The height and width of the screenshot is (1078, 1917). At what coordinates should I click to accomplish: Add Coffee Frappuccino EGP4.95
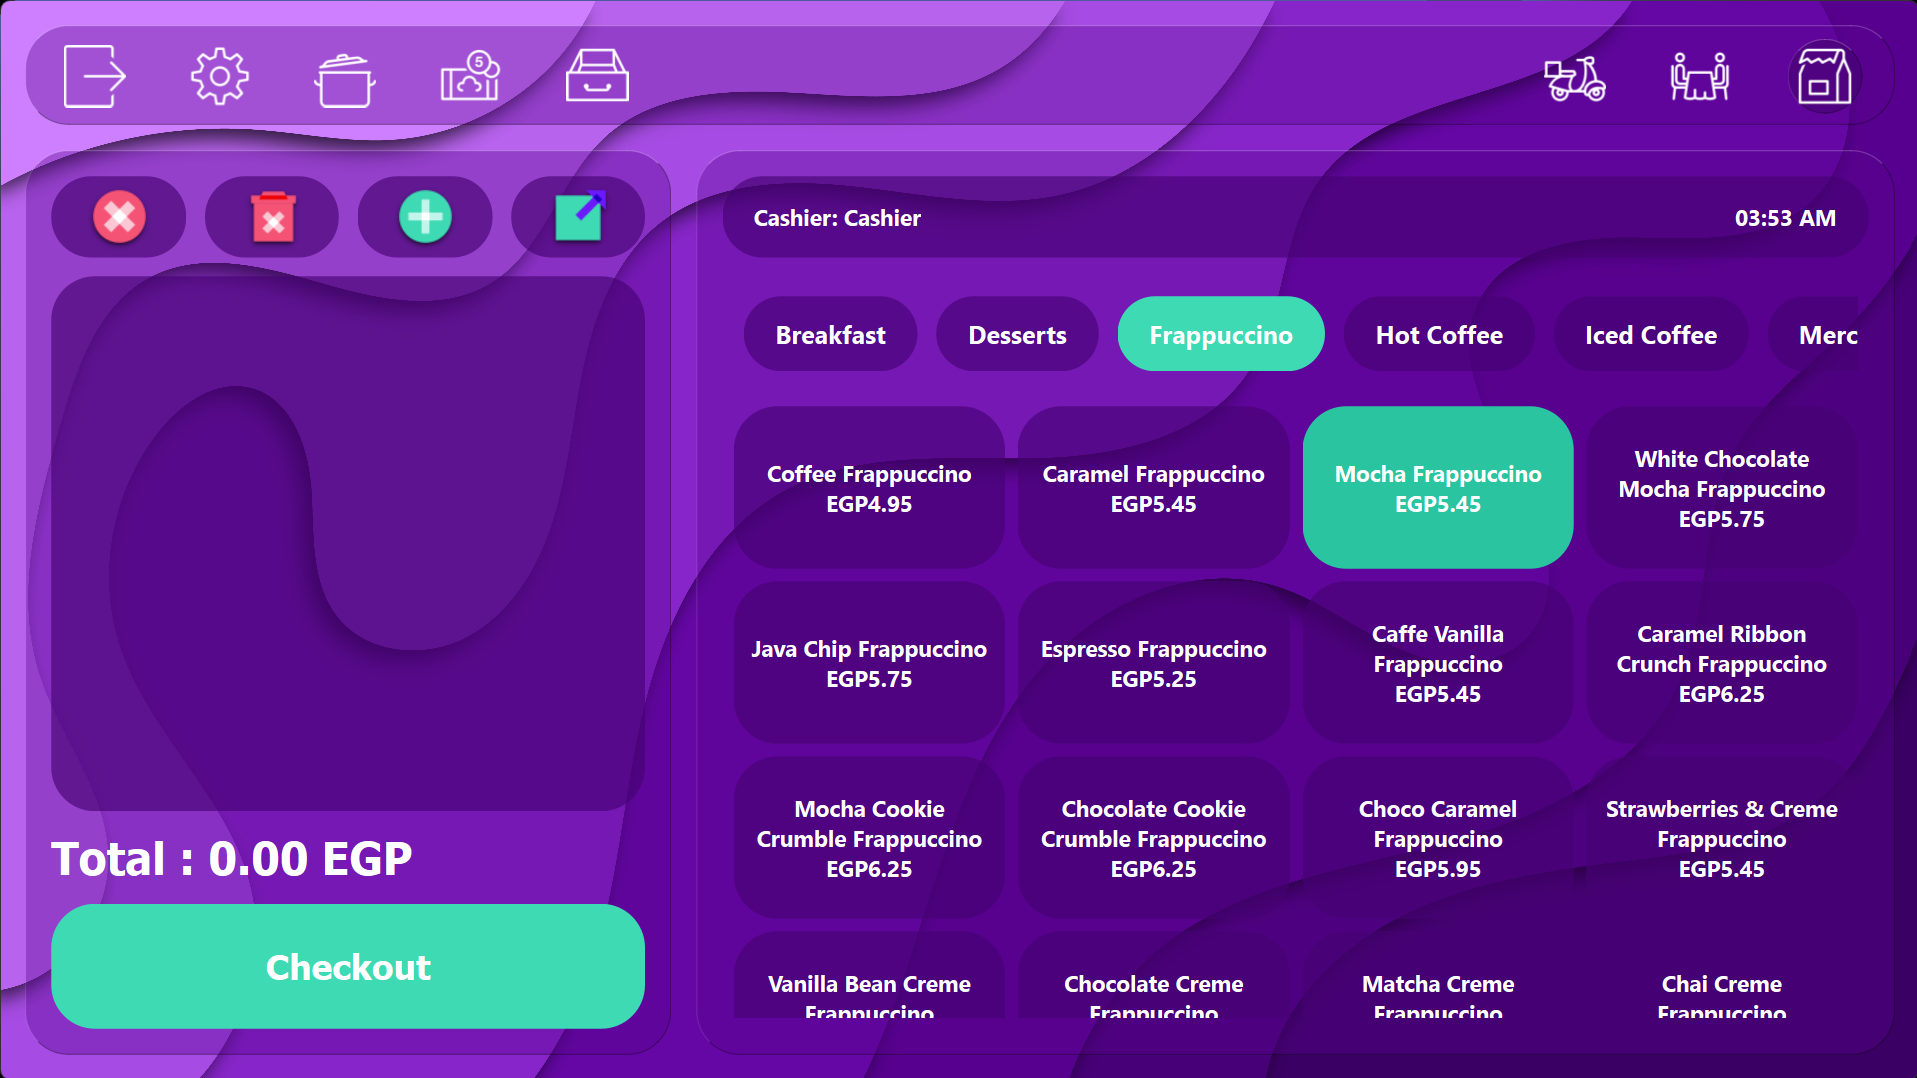(869, 488)
